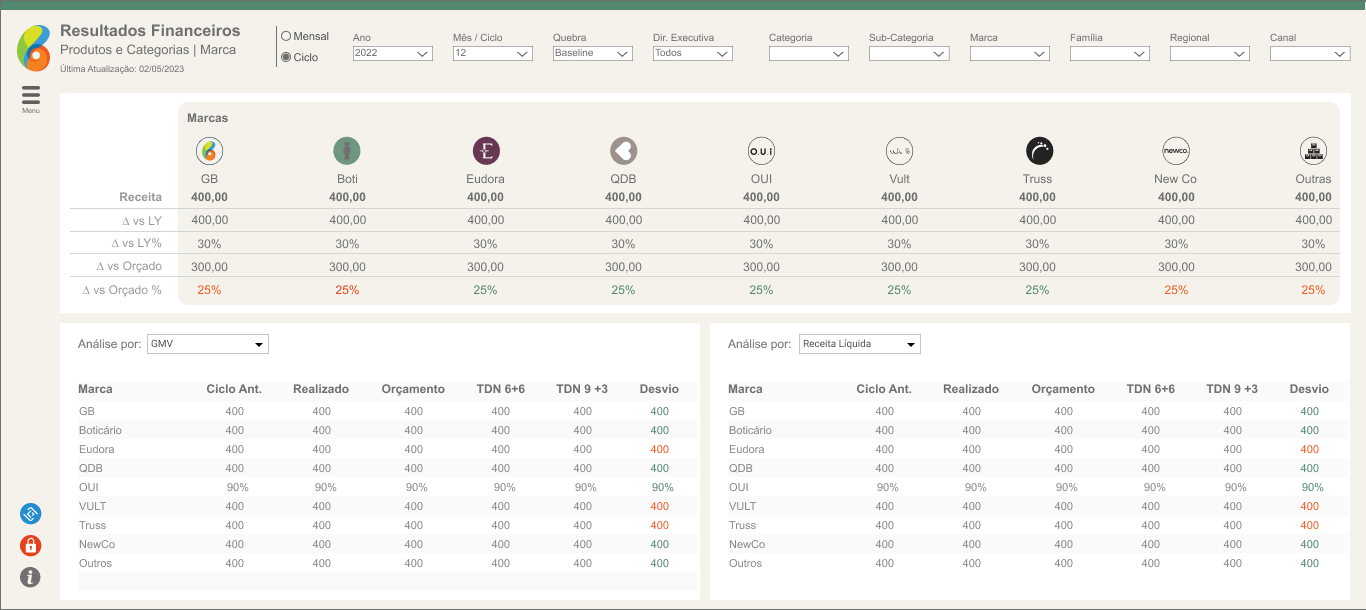Open the Ano dropdown showing 2022
Screen dimensions: 1366x610
pos(392,54)
